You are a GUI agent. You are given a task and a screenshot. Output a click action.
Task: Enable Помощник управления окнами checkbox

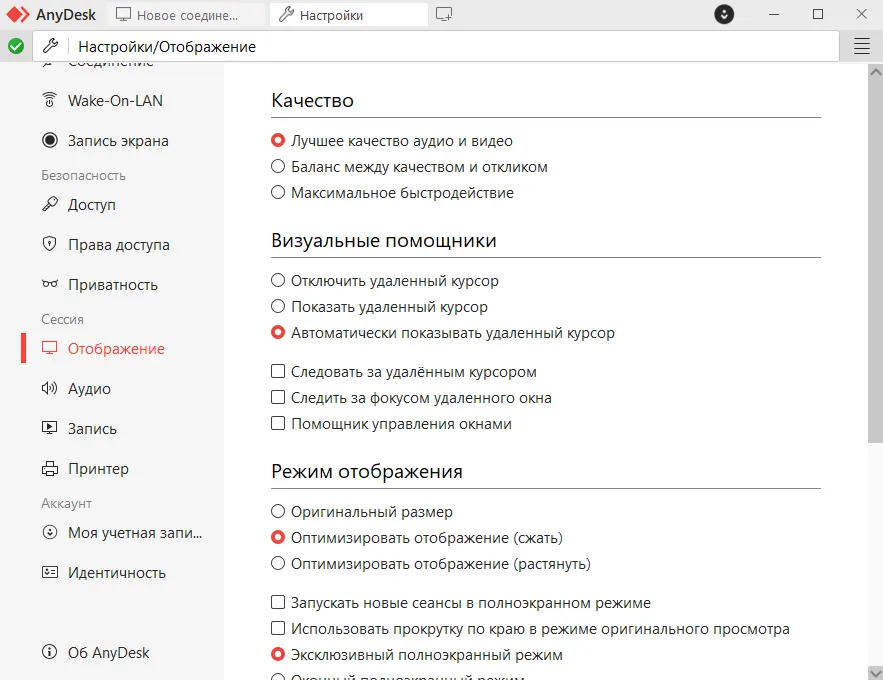(x=279, y=424)
